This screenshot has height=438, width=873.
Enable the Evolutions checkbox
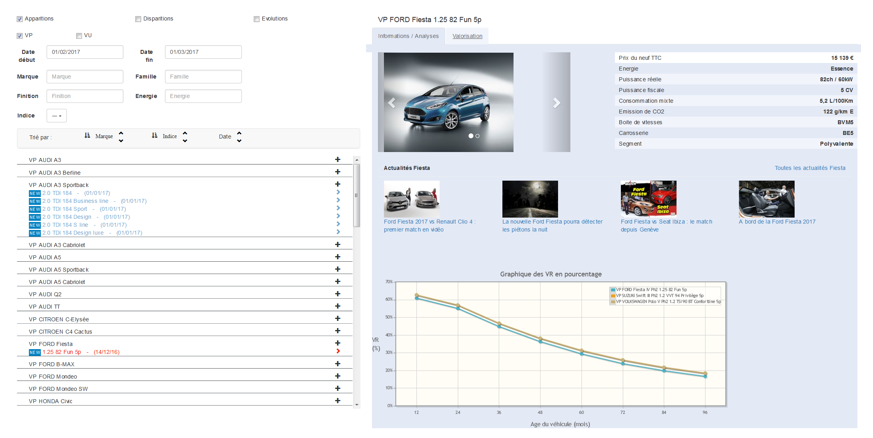pyautogui.click(x=257, y=19)
